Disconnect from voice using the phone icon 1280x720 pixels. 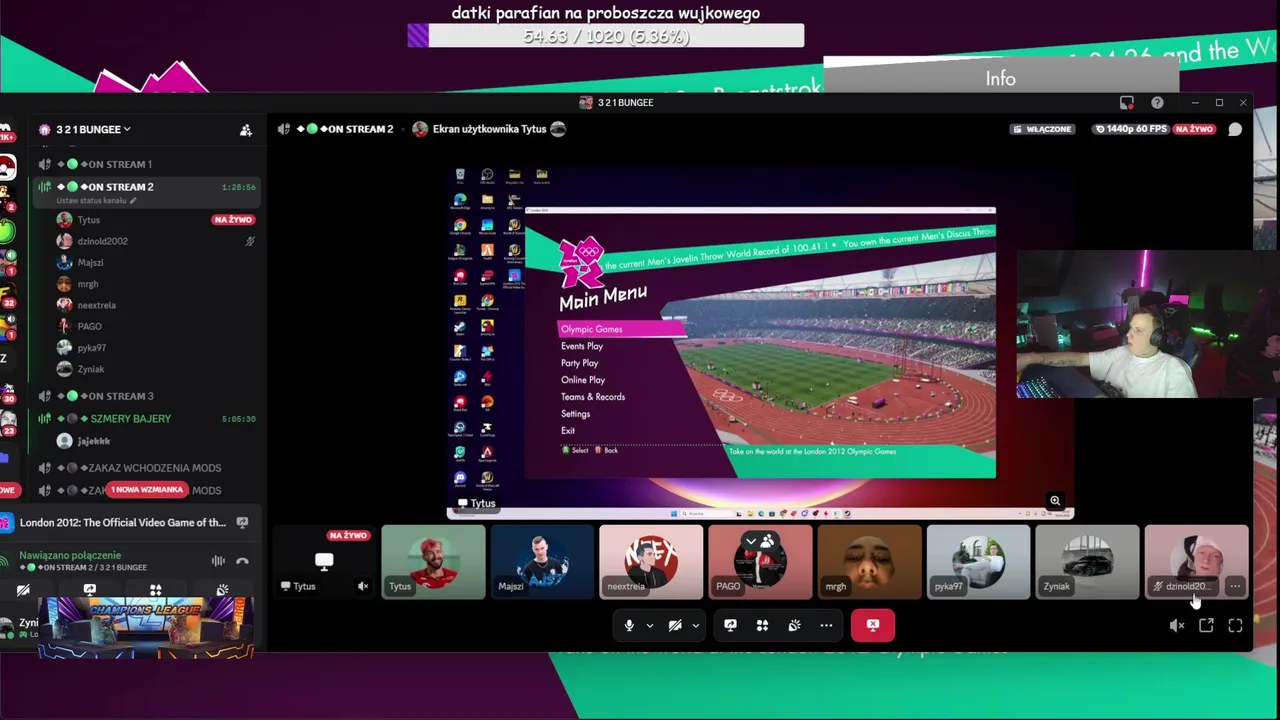(x=242, y=561)
